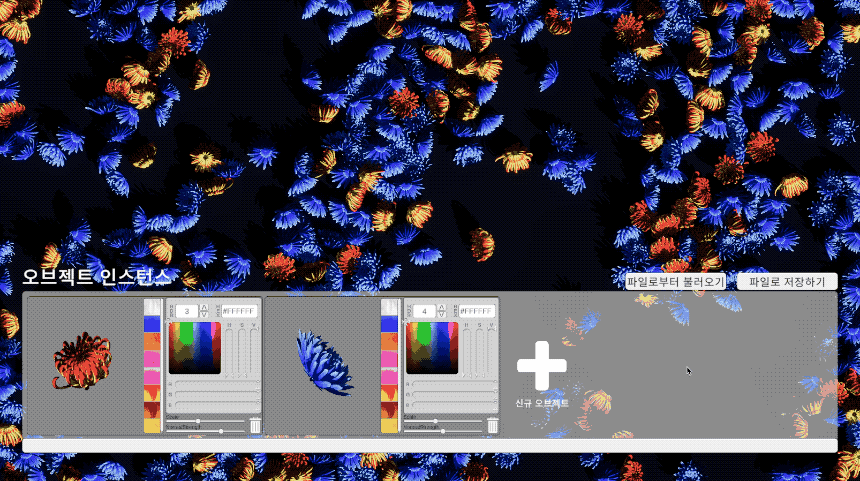Select the dark red palette swatch in blue flower panel
Image resolution: width=860 pixels, height=481 pixels.
389,410
